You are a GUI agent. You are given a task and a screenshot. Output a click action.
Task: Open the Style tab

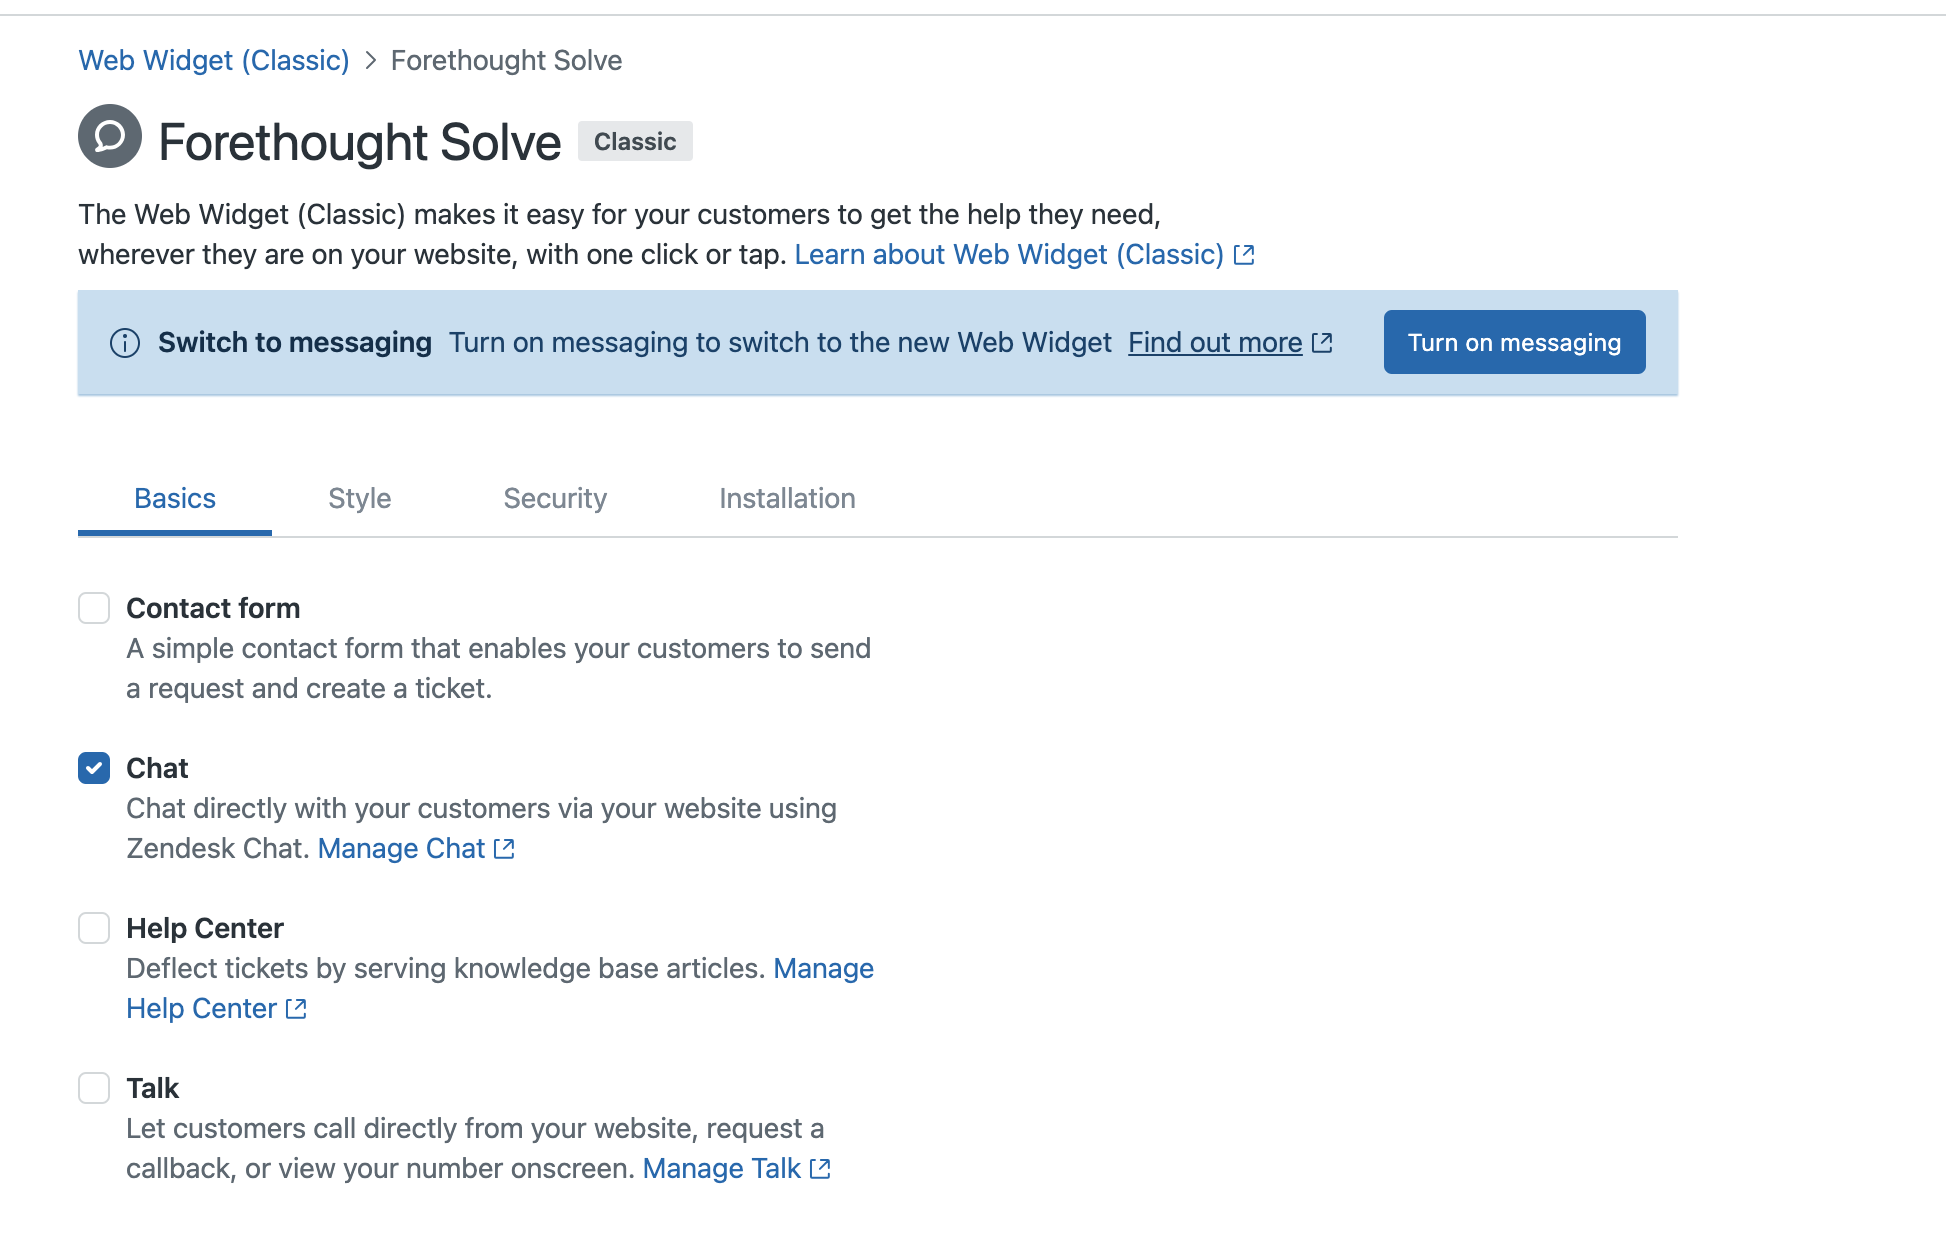coord(360,499)
